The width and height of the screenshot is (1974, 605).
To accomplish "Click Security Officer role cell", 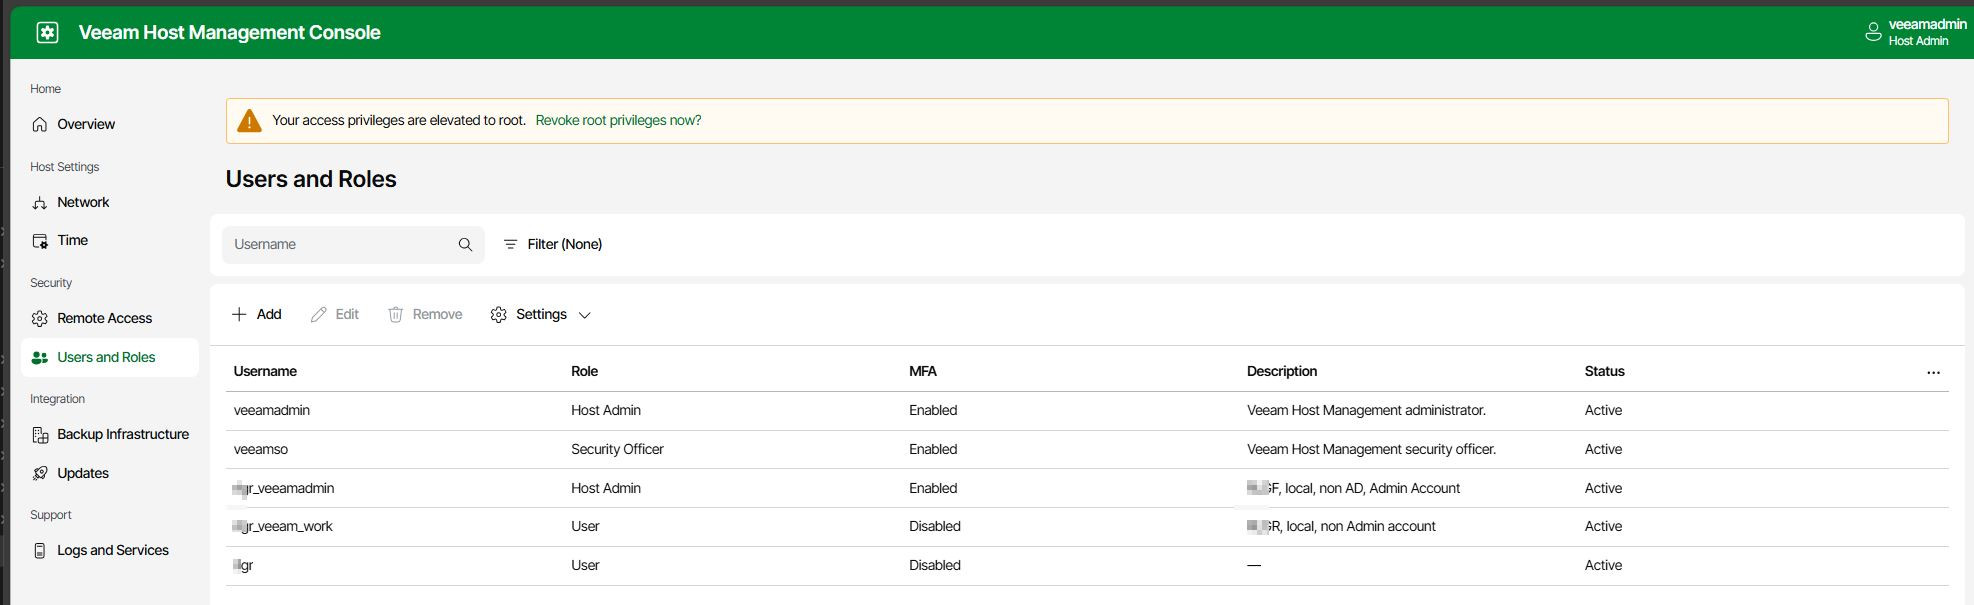I will pyautogui.click(x=617, y=449).
